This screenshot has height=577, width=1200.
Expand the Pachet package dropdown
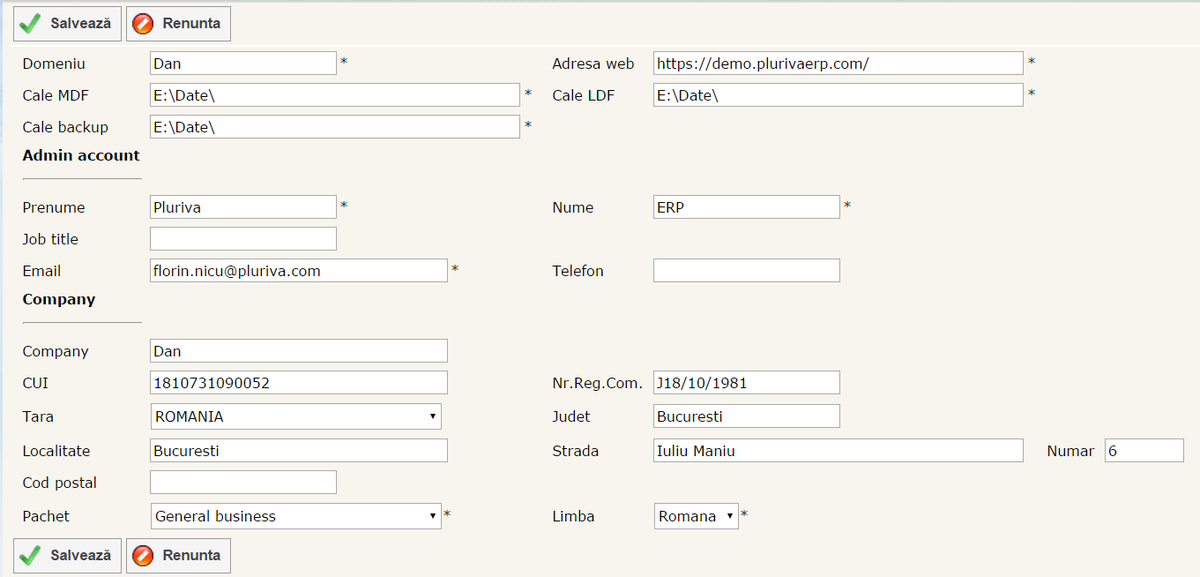pos(295,516)
